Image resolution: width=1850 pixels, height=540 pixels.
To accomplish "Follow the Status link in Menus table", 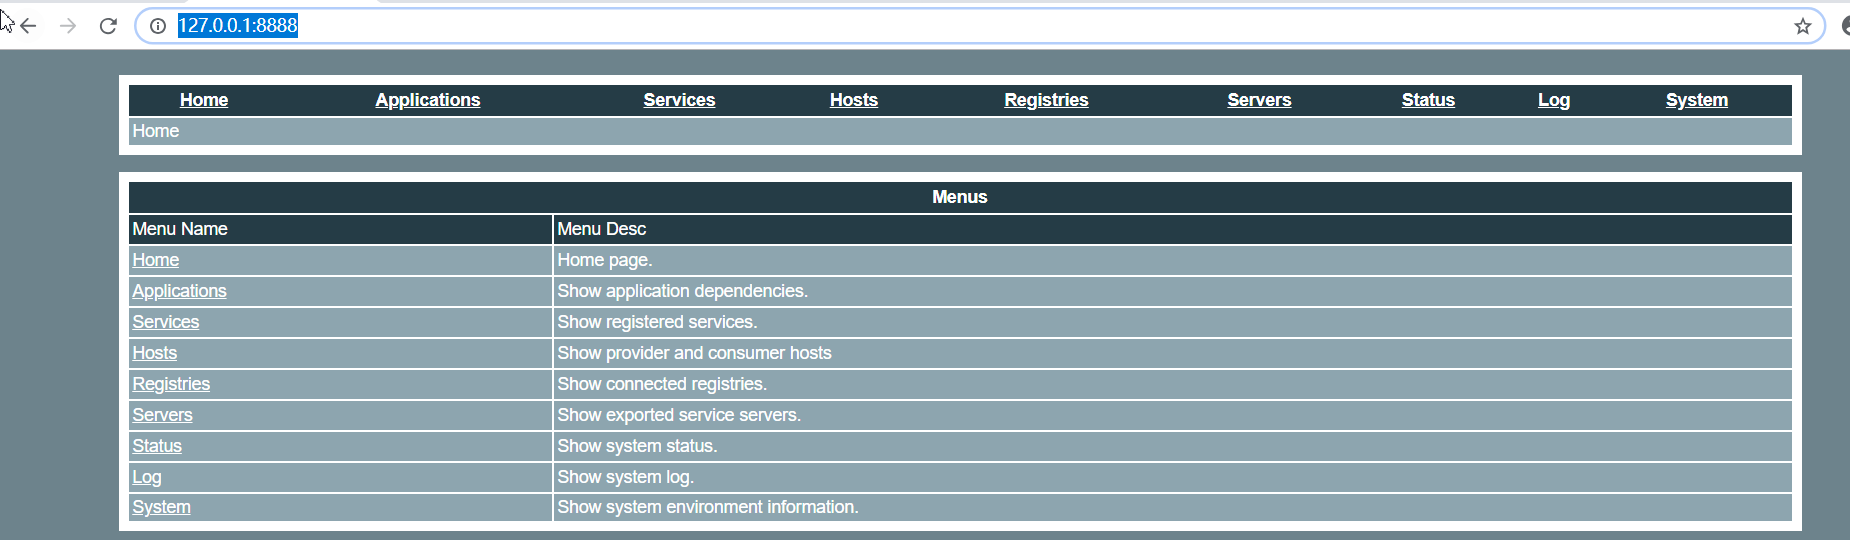I will point(157,446).
